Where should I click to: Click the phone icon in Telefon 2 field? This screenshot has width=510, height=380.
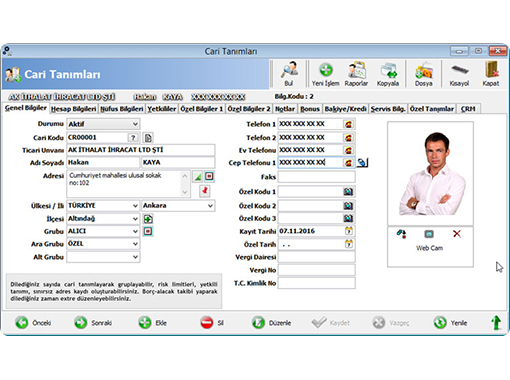pos(348,137)
